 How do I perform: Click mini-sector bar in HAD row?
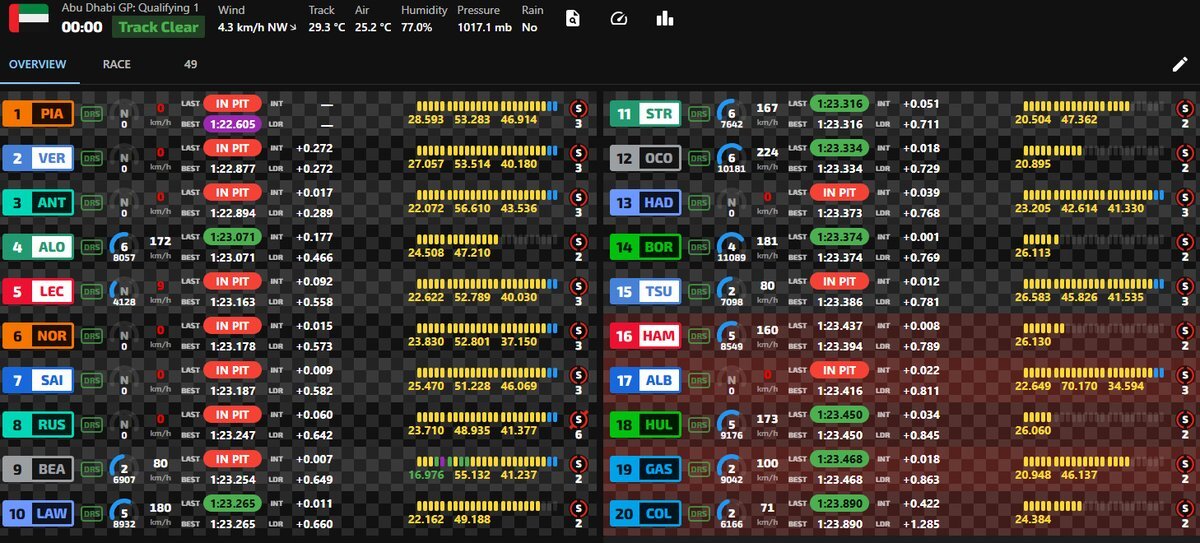pos(1094,193)
